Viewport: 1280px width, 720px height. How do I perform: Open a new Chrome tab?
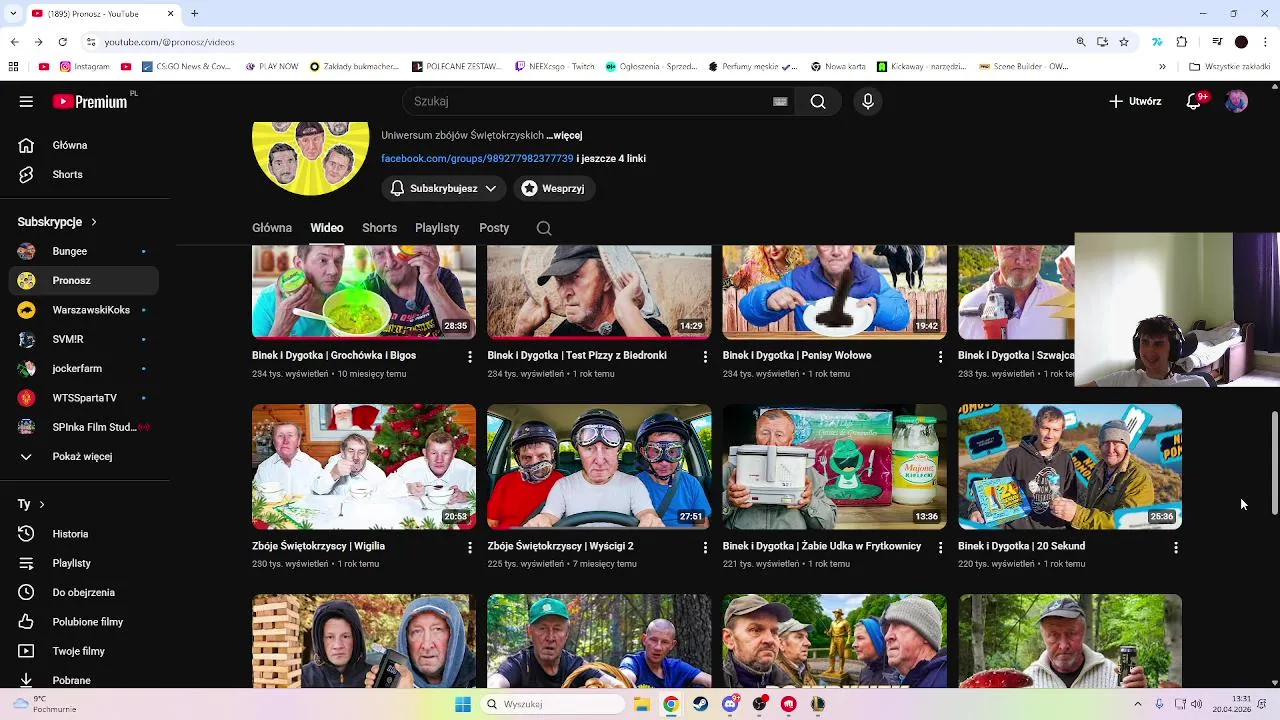[x=194, y=14]
